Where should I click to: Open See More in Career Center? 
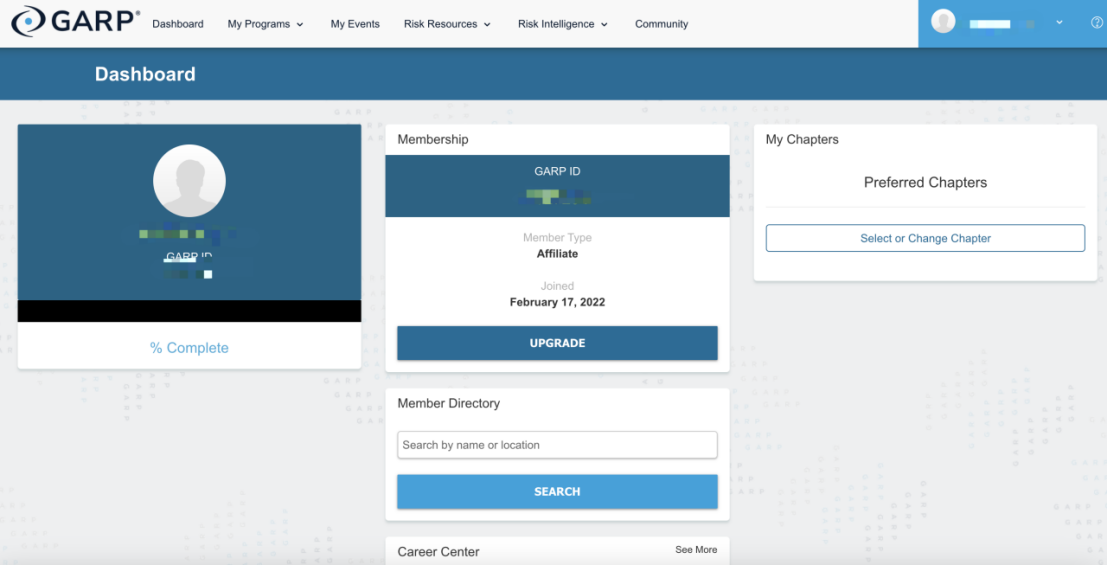(696, 549)
